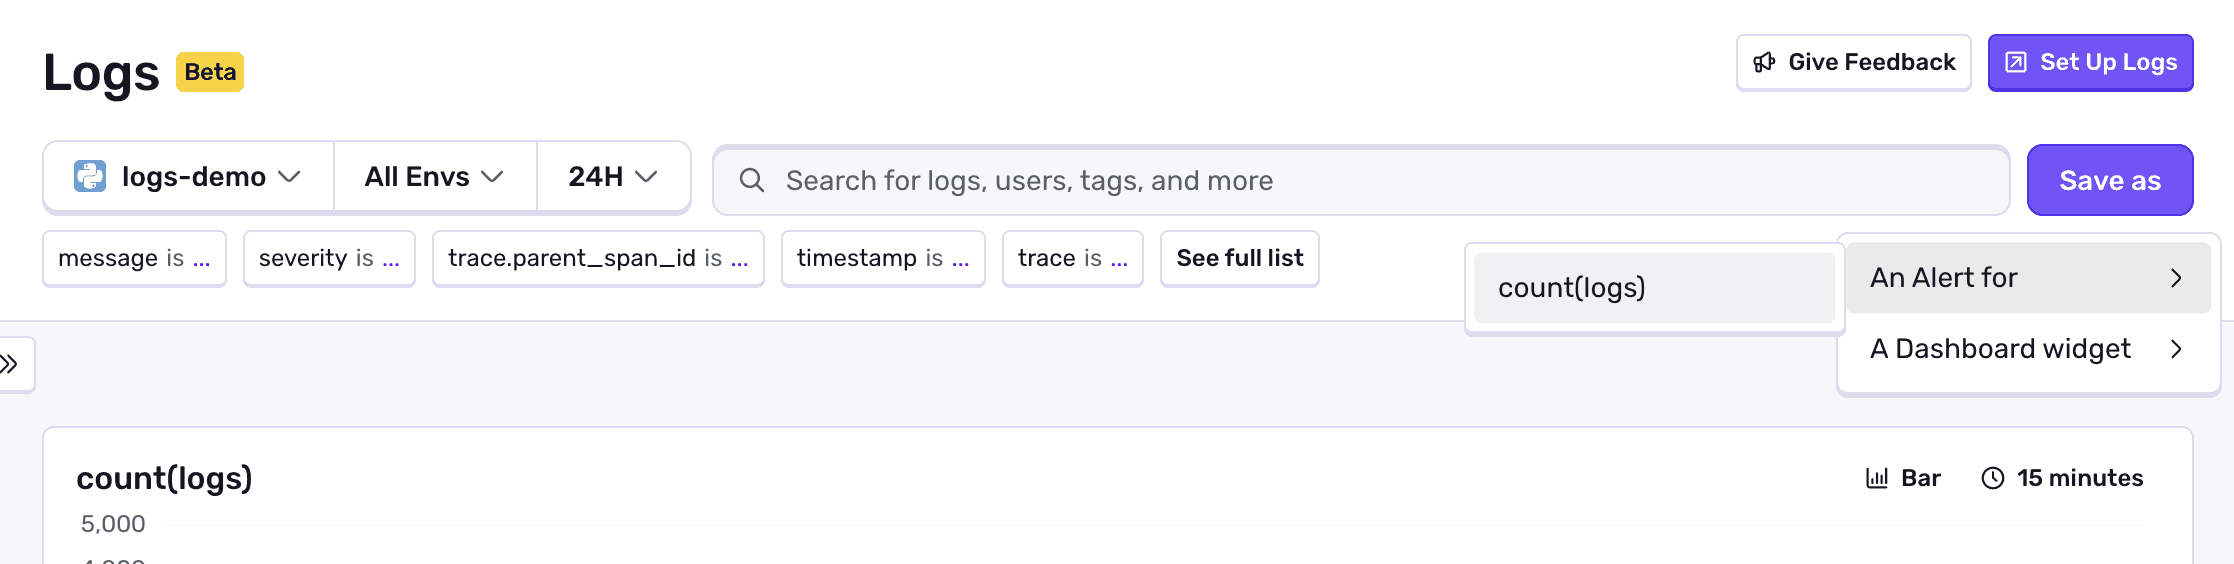This screenshot has width=2234, height=564.
Task: Add the trace.parent_span_id is filter
Action: pos(597,258)
